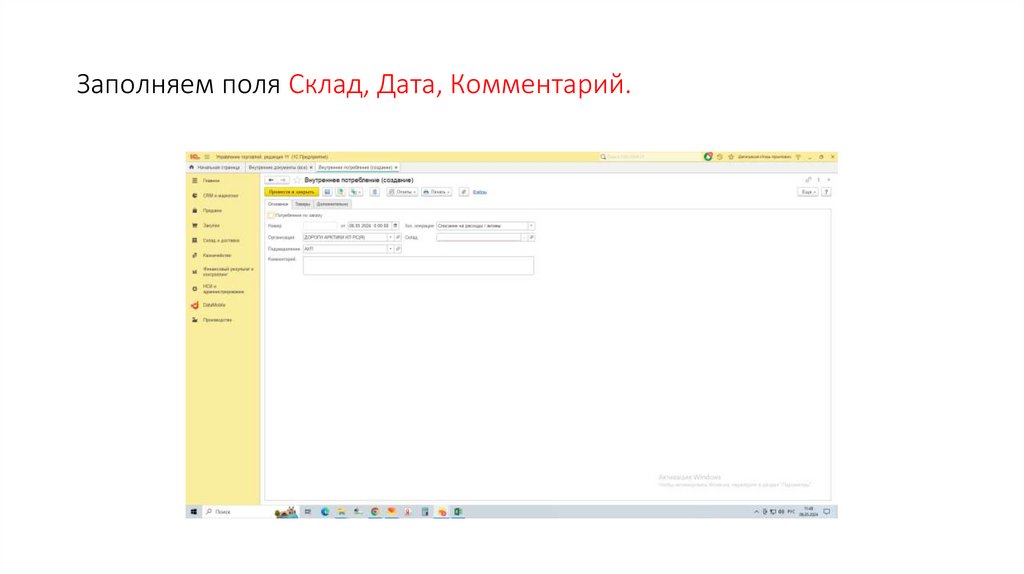Open the Файлы link in toolbar

tap(479, 192)
